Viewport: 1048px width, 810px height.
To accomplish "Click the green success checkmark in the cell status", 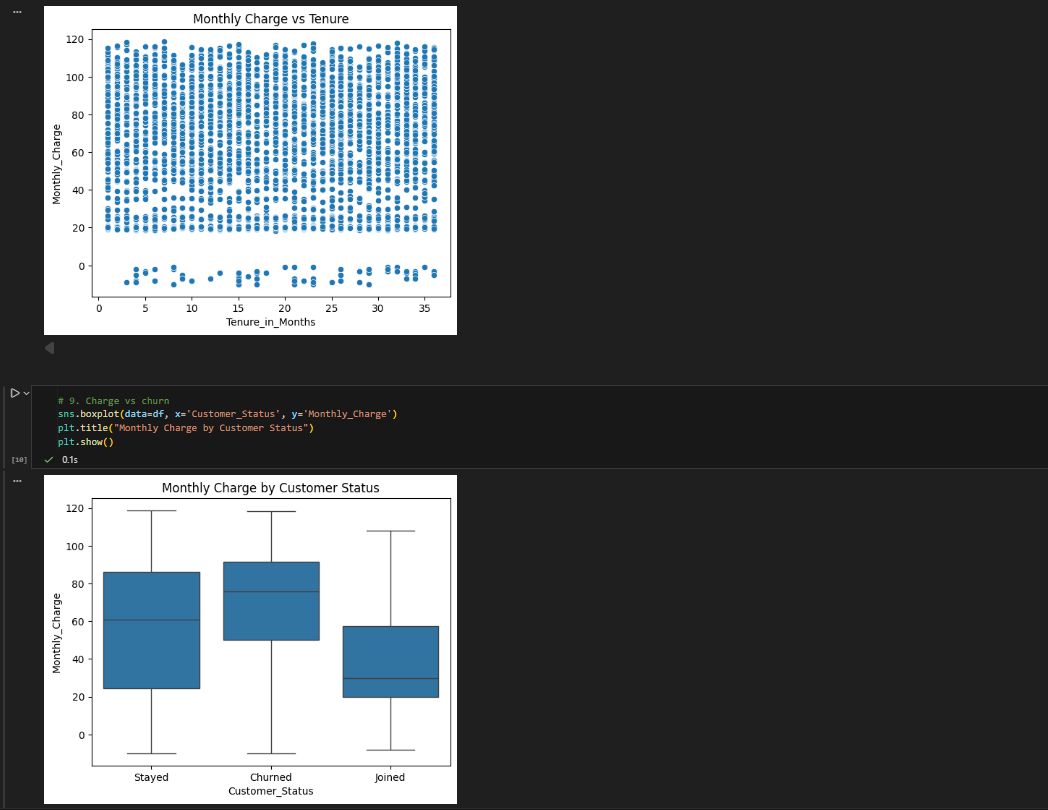I will [x=47, y=459].
